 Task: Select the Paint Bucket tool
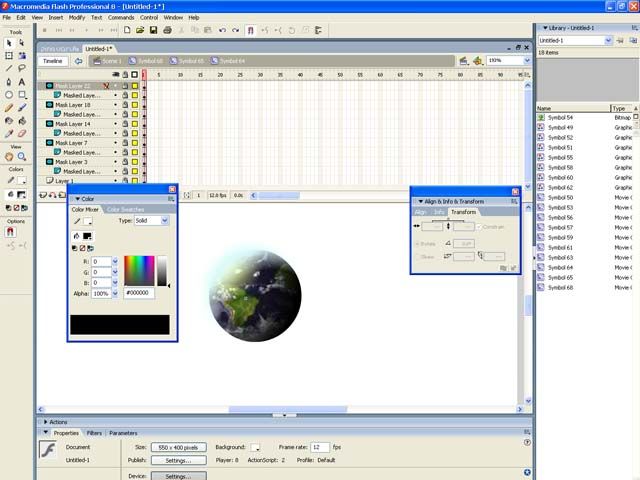pos(22,121)
